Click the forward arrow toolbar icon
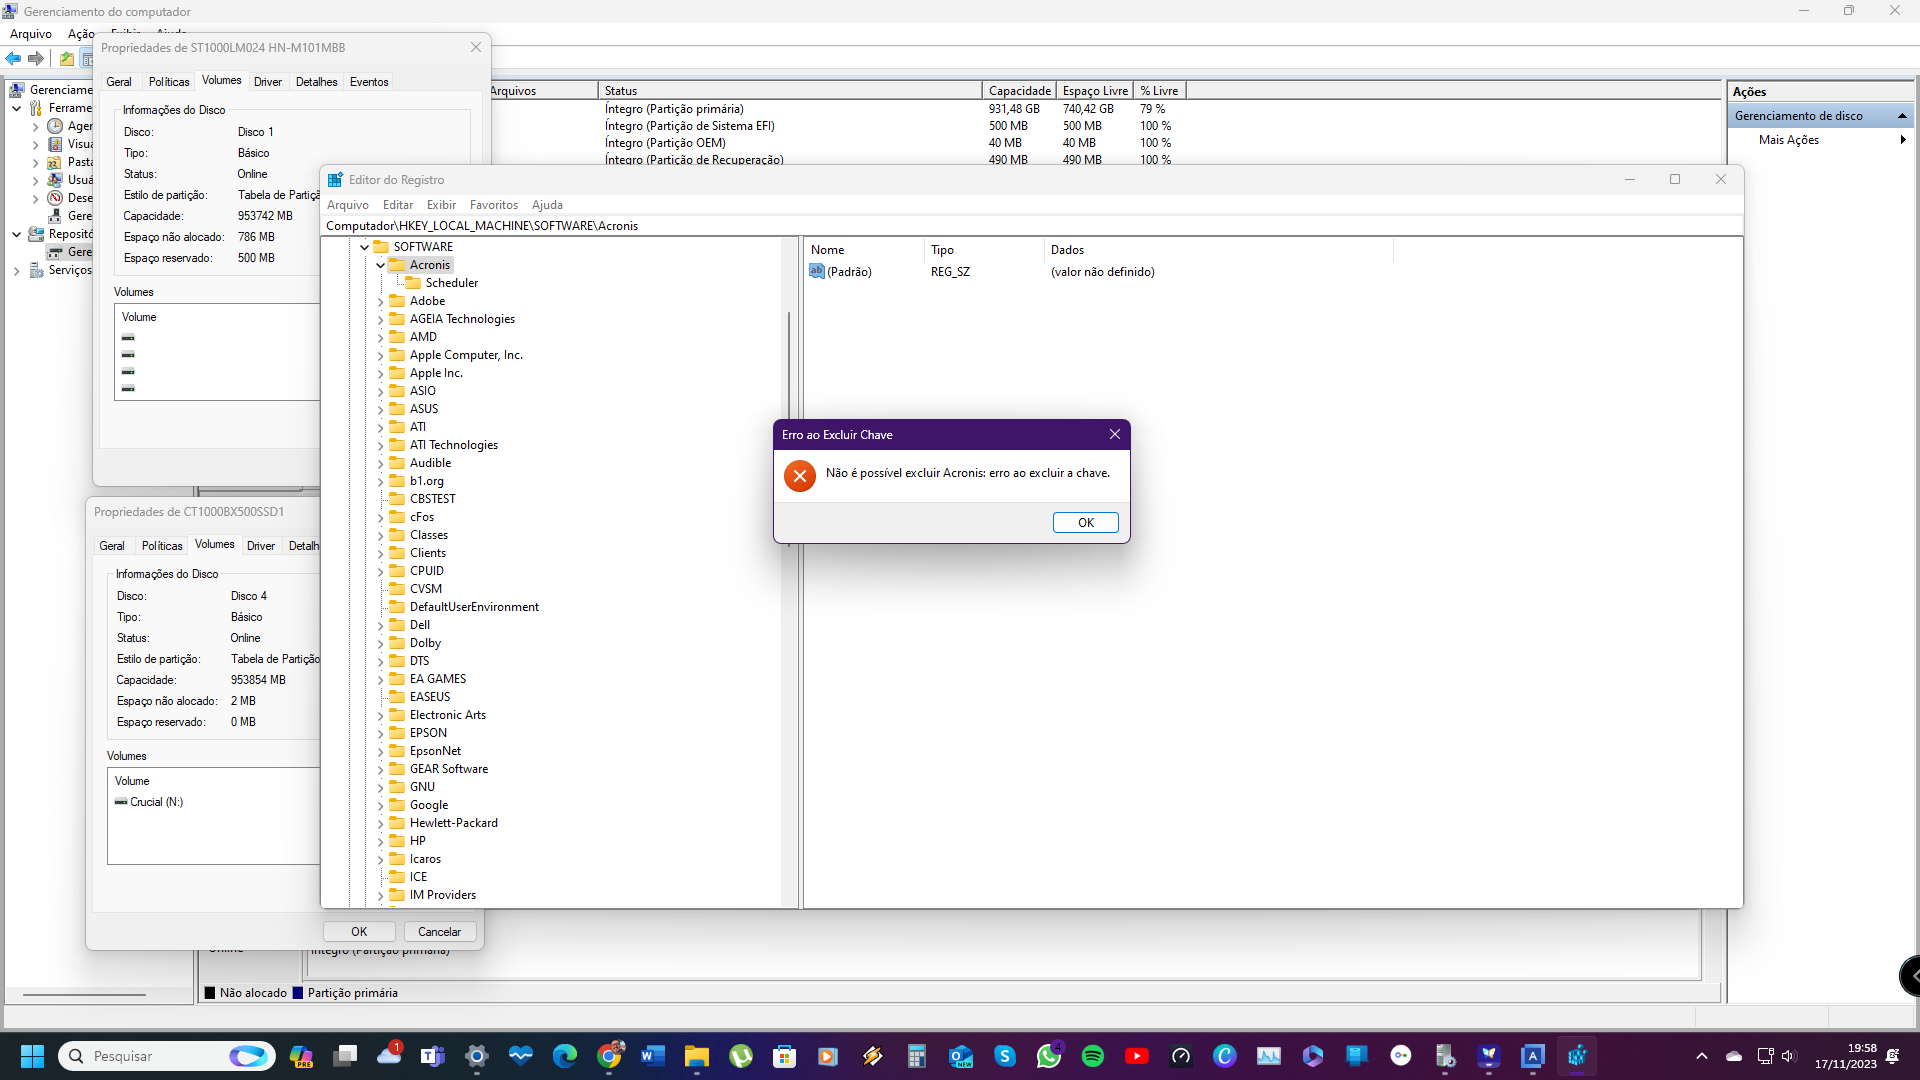This screenshot has height=1080, width=1920. tap(36, 58)
